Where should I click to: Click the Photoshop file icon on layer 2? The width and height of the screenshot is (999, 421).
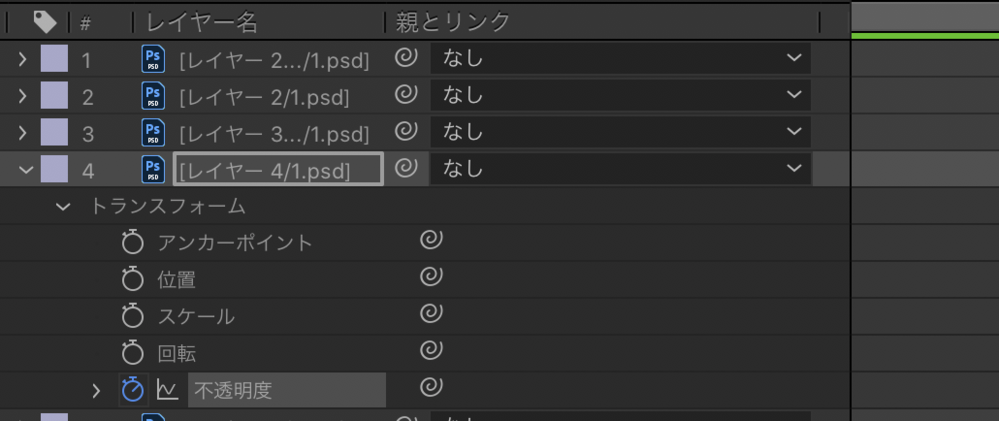(153, 97)
